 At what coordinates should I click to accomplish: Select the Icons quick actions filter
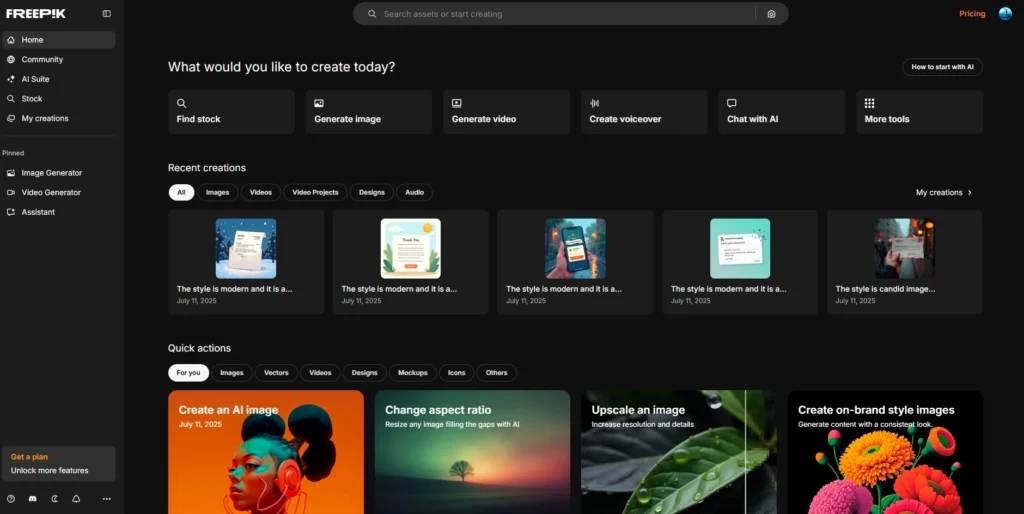[x=456, y=373]
